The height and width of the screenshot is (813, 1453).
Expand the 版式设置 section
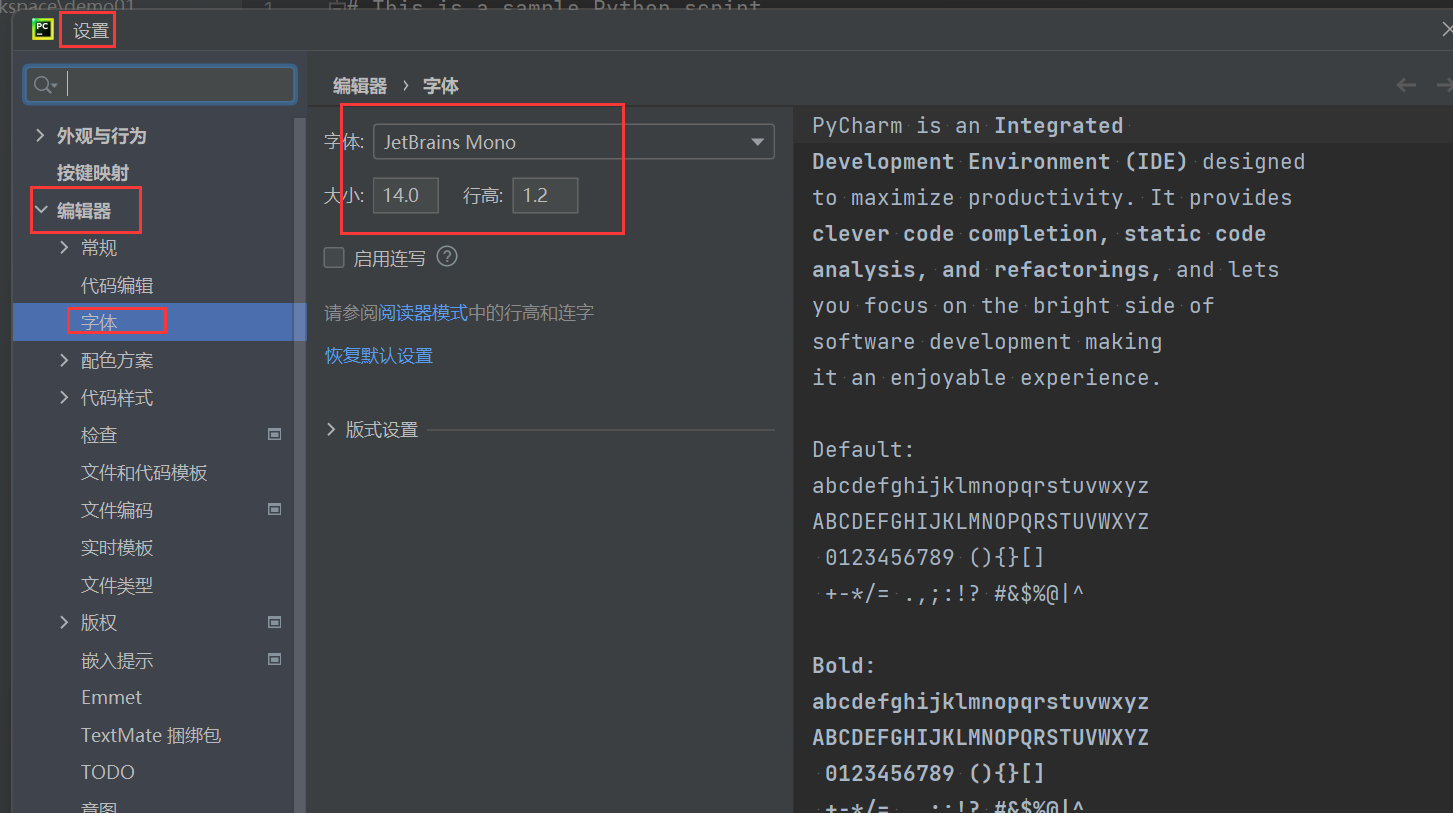(332, 430)
